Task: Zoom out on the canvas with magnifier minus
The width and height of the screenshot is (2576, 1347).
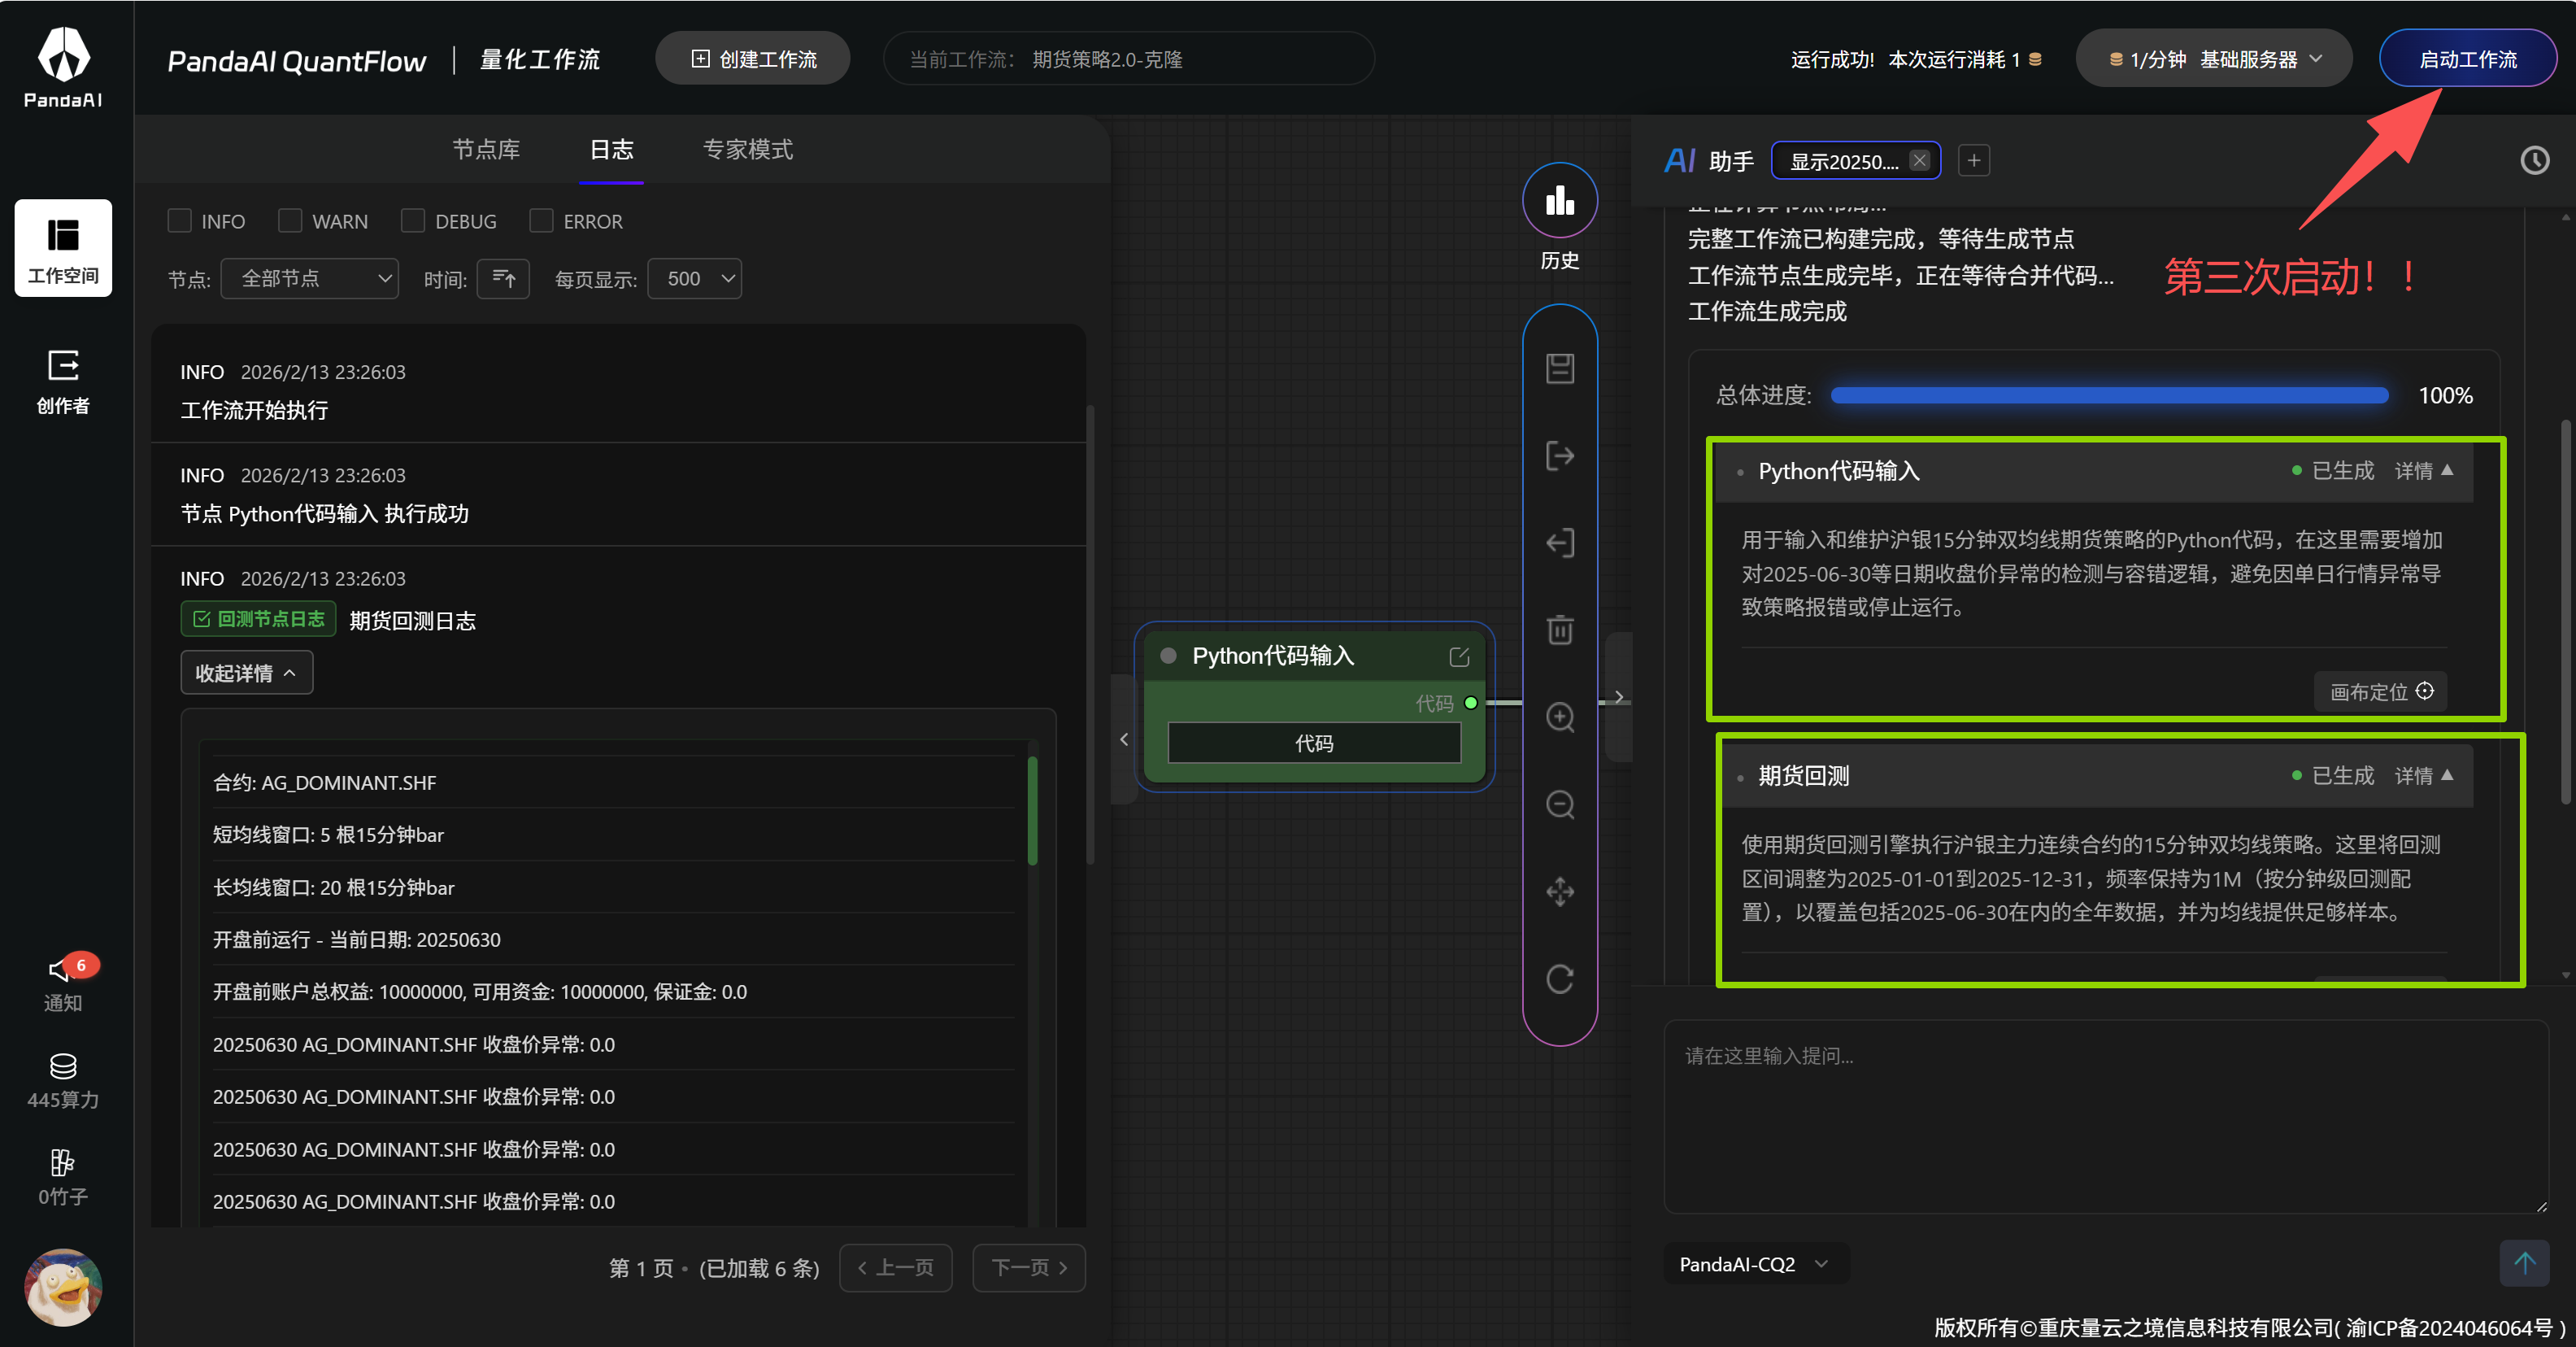Action: point(1560,804)
